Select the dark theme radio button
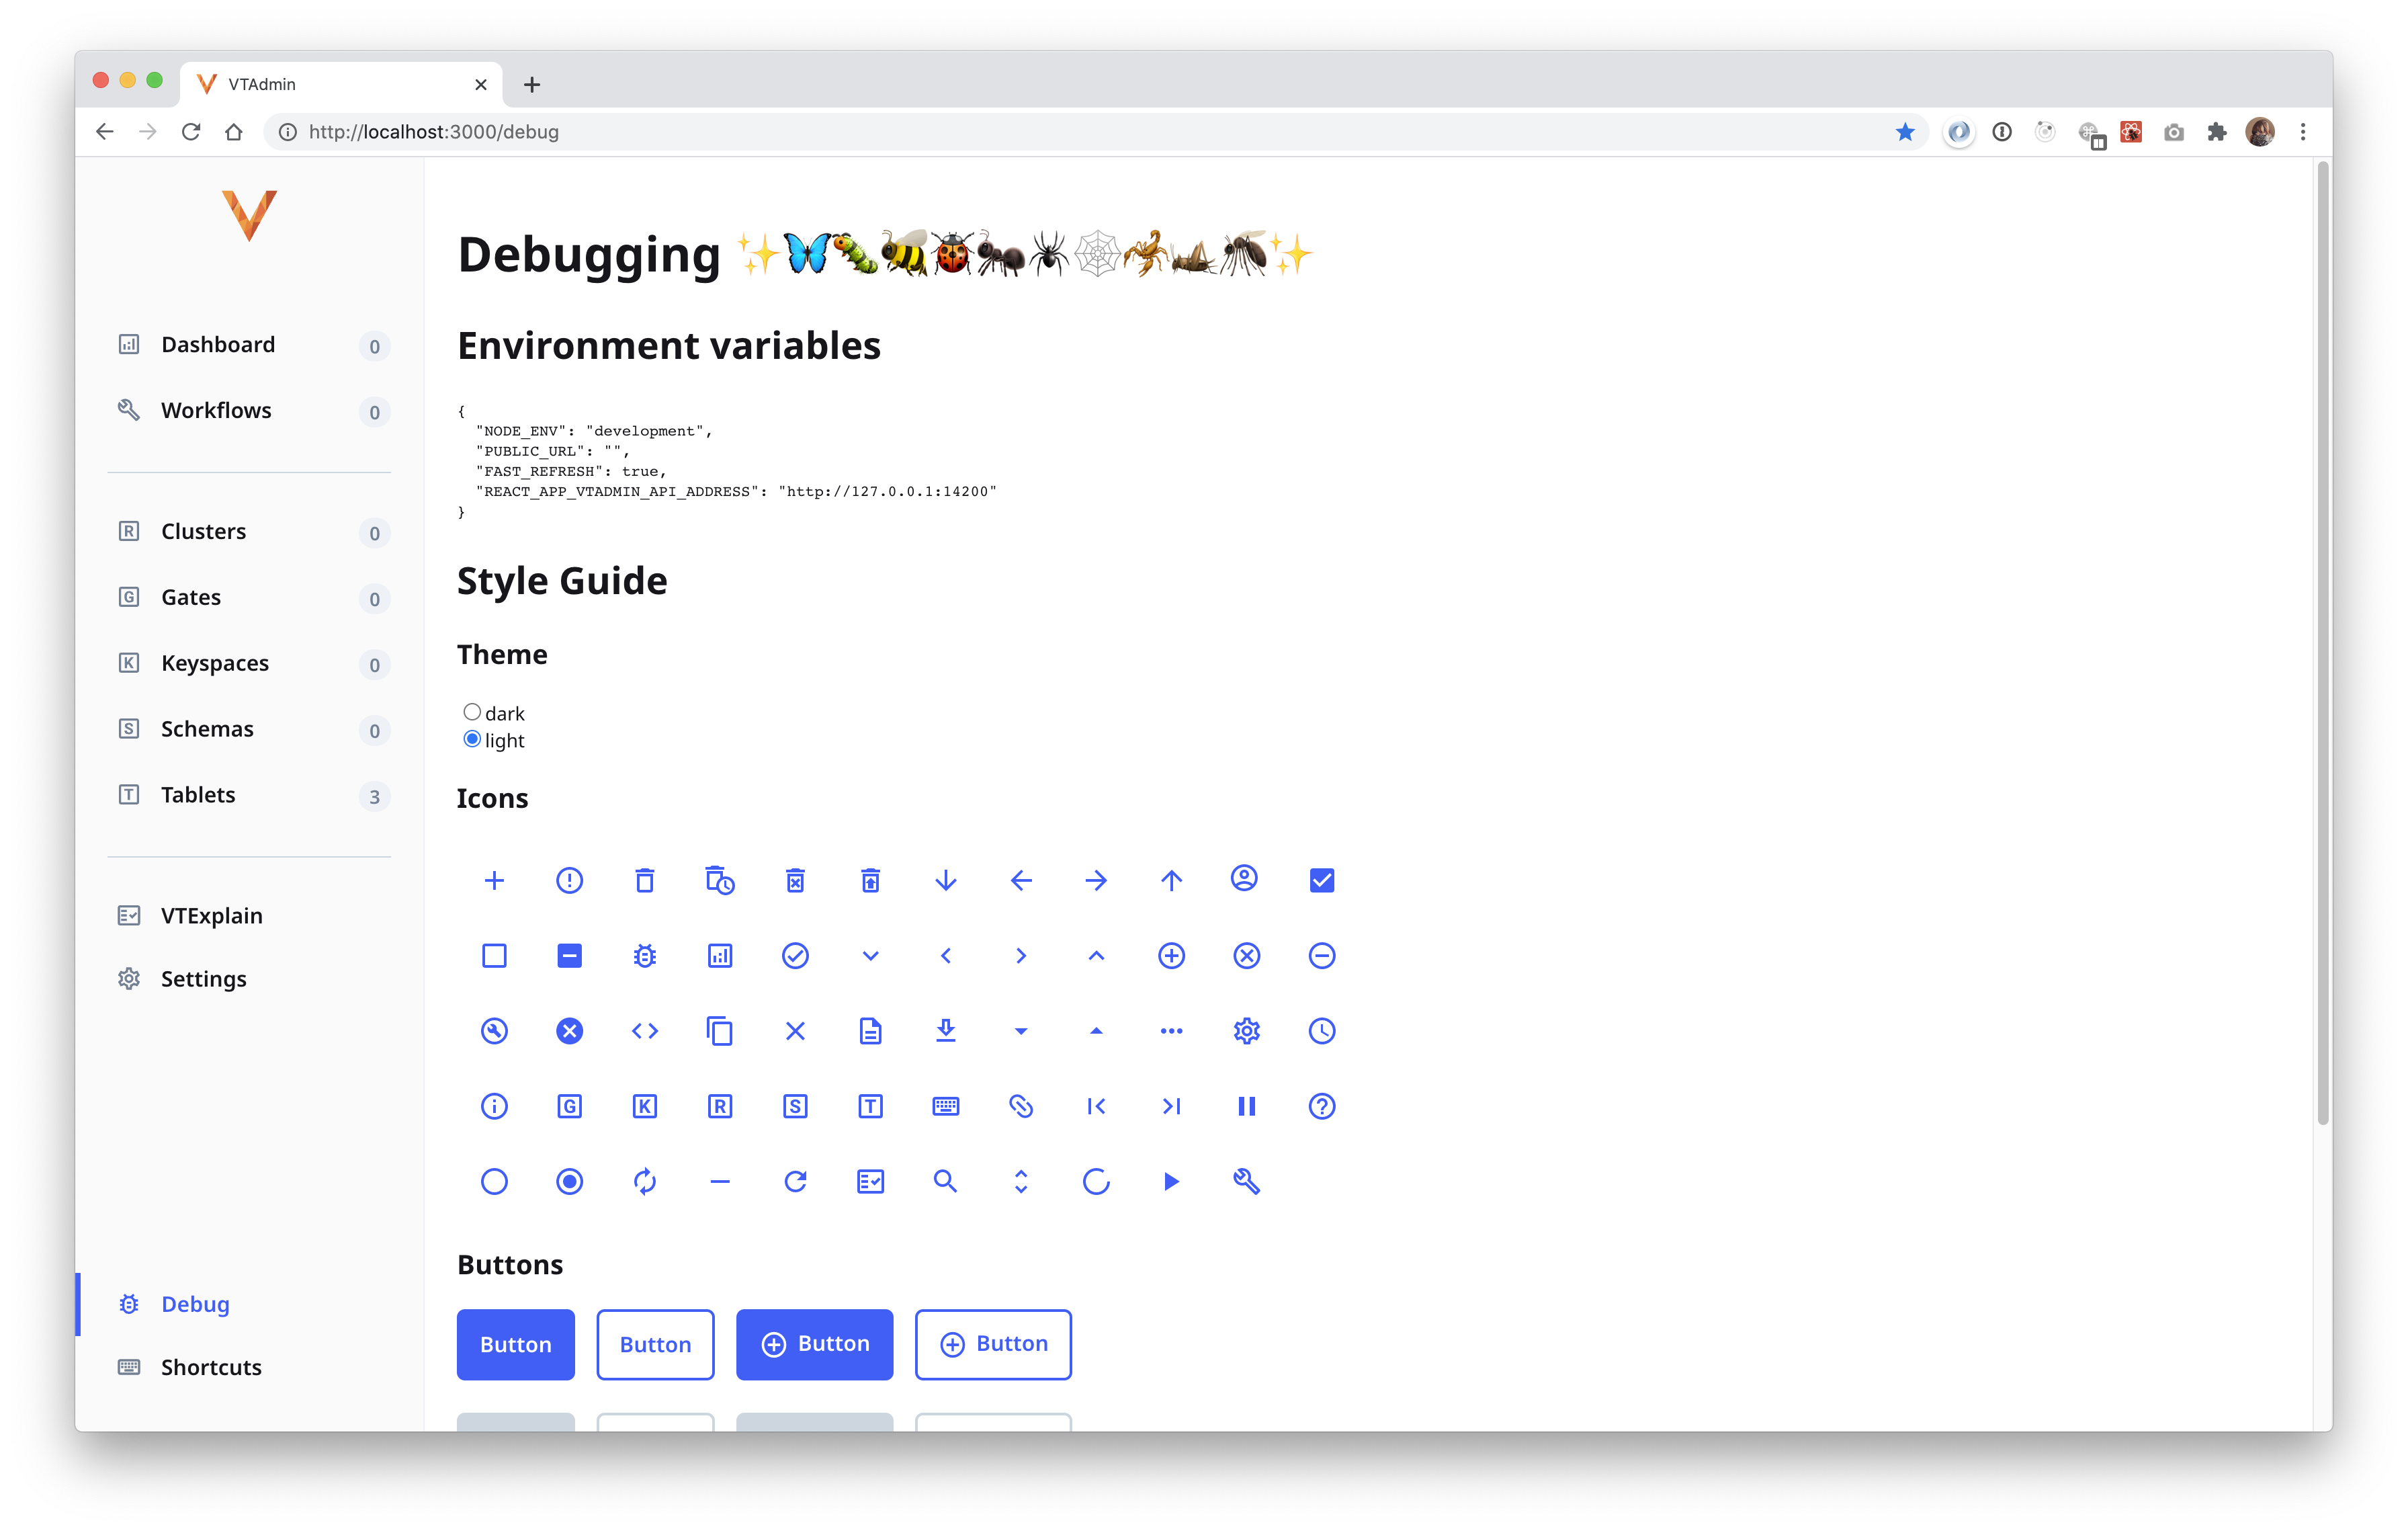This screenshot has width=2408, height=1531. tap(472, 712)
